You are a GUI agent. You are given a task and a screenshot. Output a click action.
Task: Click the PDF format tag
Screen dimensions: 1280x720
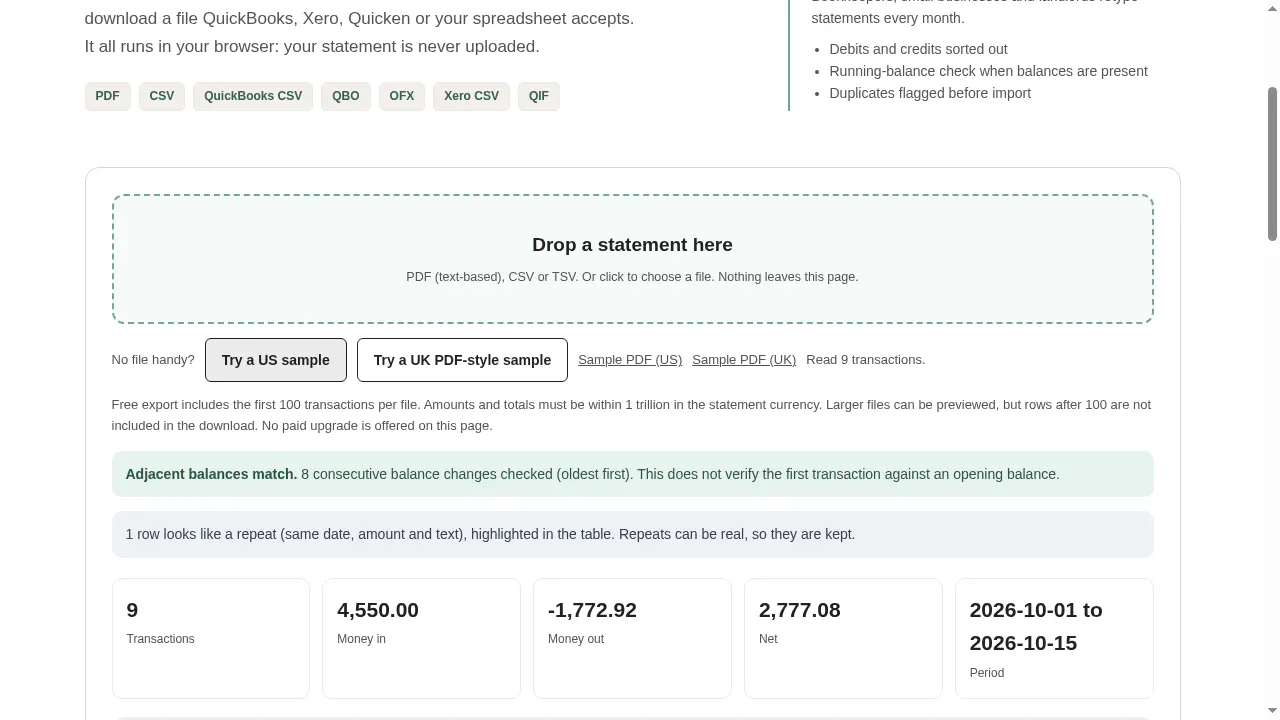pyautogui.click(x=107, y=96)
